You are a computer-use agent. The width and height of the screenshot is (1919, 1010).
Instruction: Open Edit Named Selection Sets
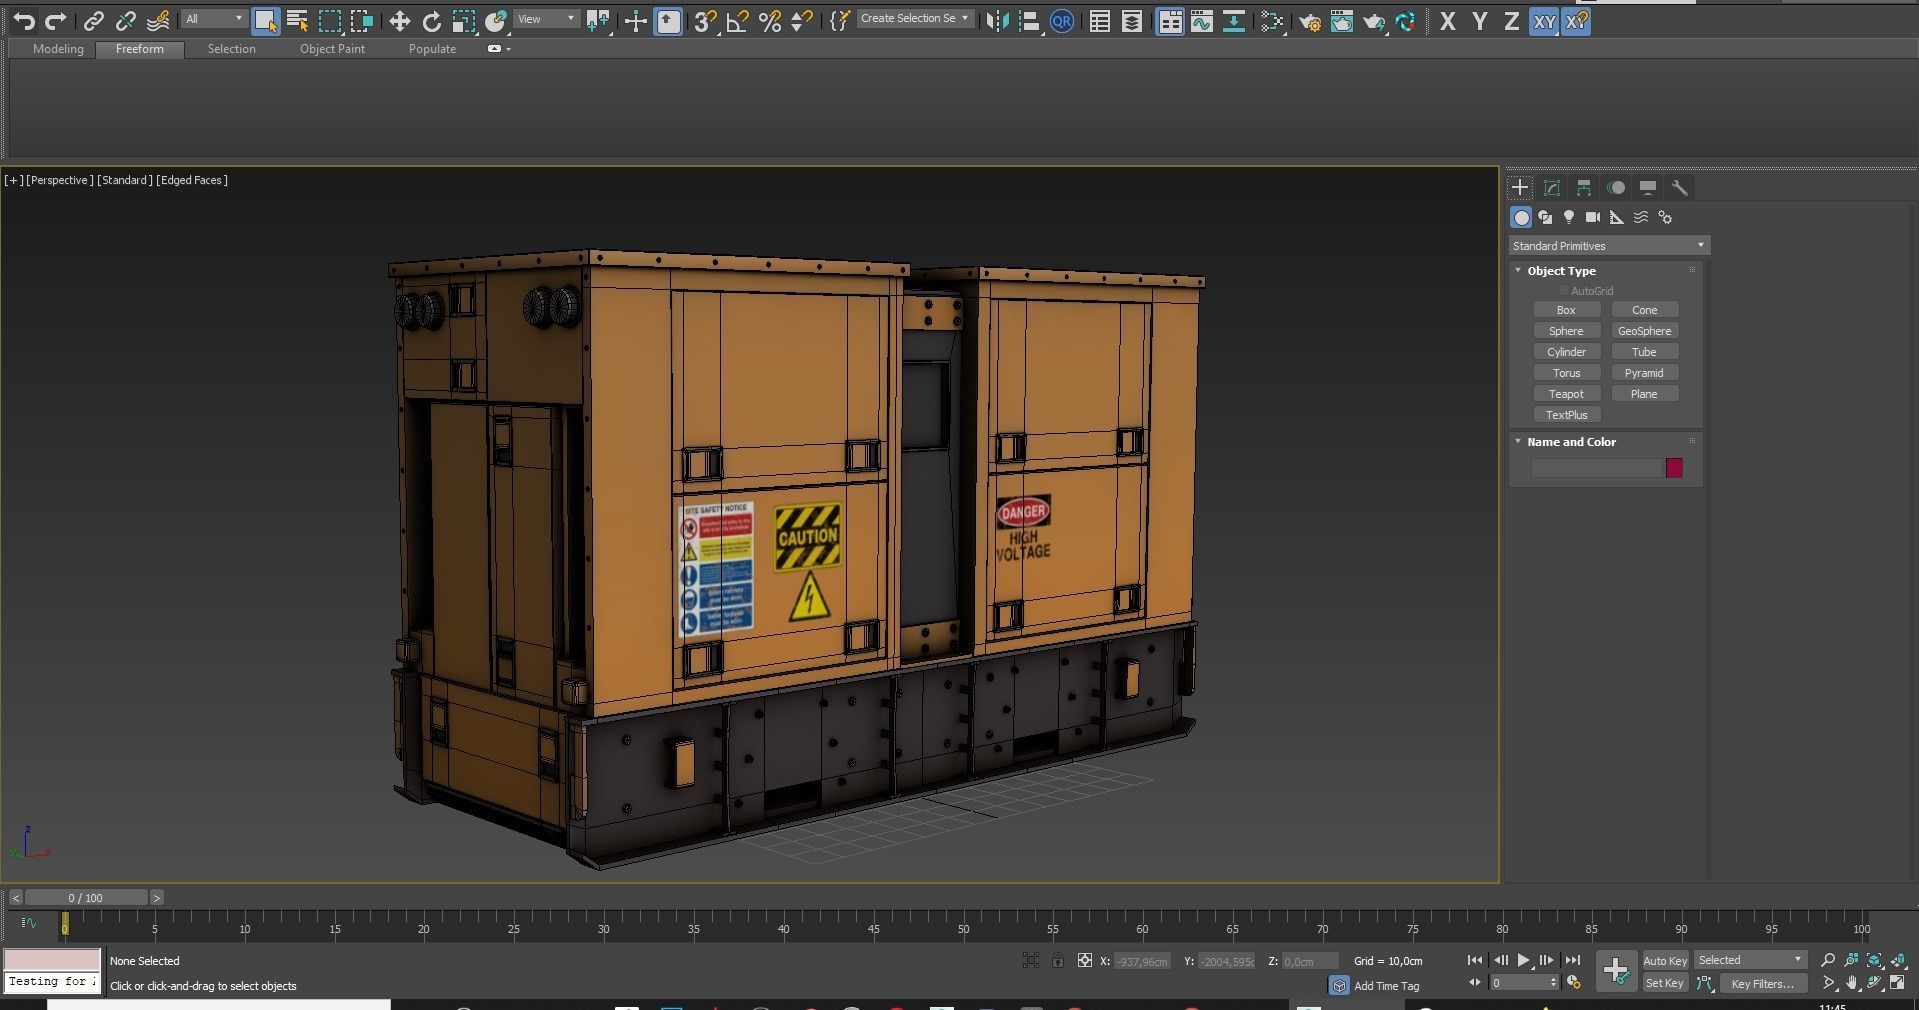[839, 21]
